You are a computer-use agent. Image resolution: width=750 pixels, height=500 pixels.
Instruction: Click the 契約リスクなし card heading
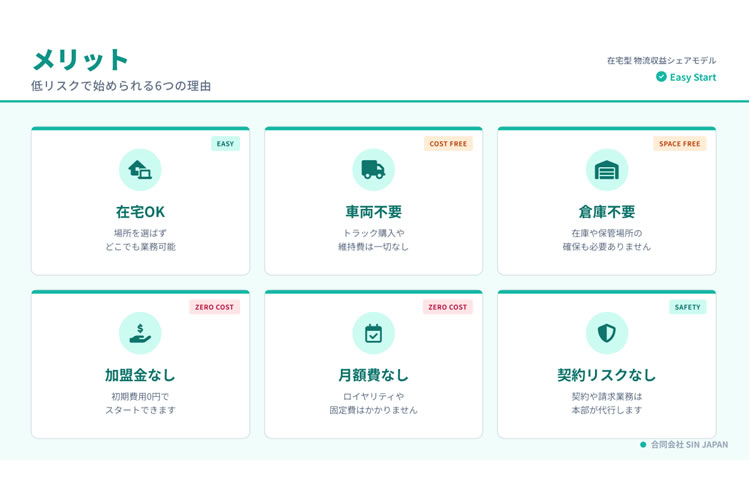pyautogui.click(x=607, y=375)
